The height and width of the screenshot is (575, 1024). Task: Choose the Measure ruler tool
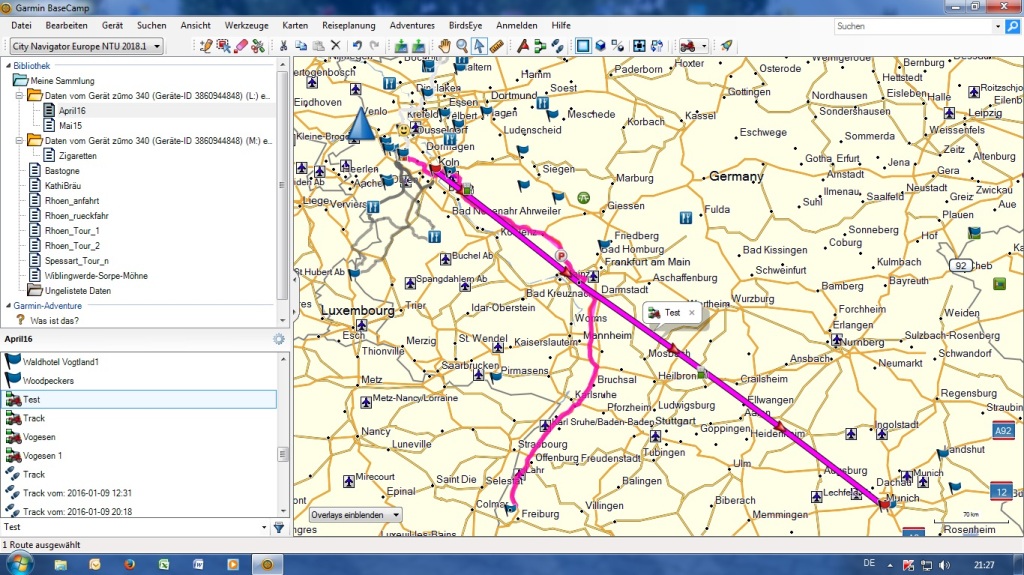pyautogui.click(x=497, y=46)
